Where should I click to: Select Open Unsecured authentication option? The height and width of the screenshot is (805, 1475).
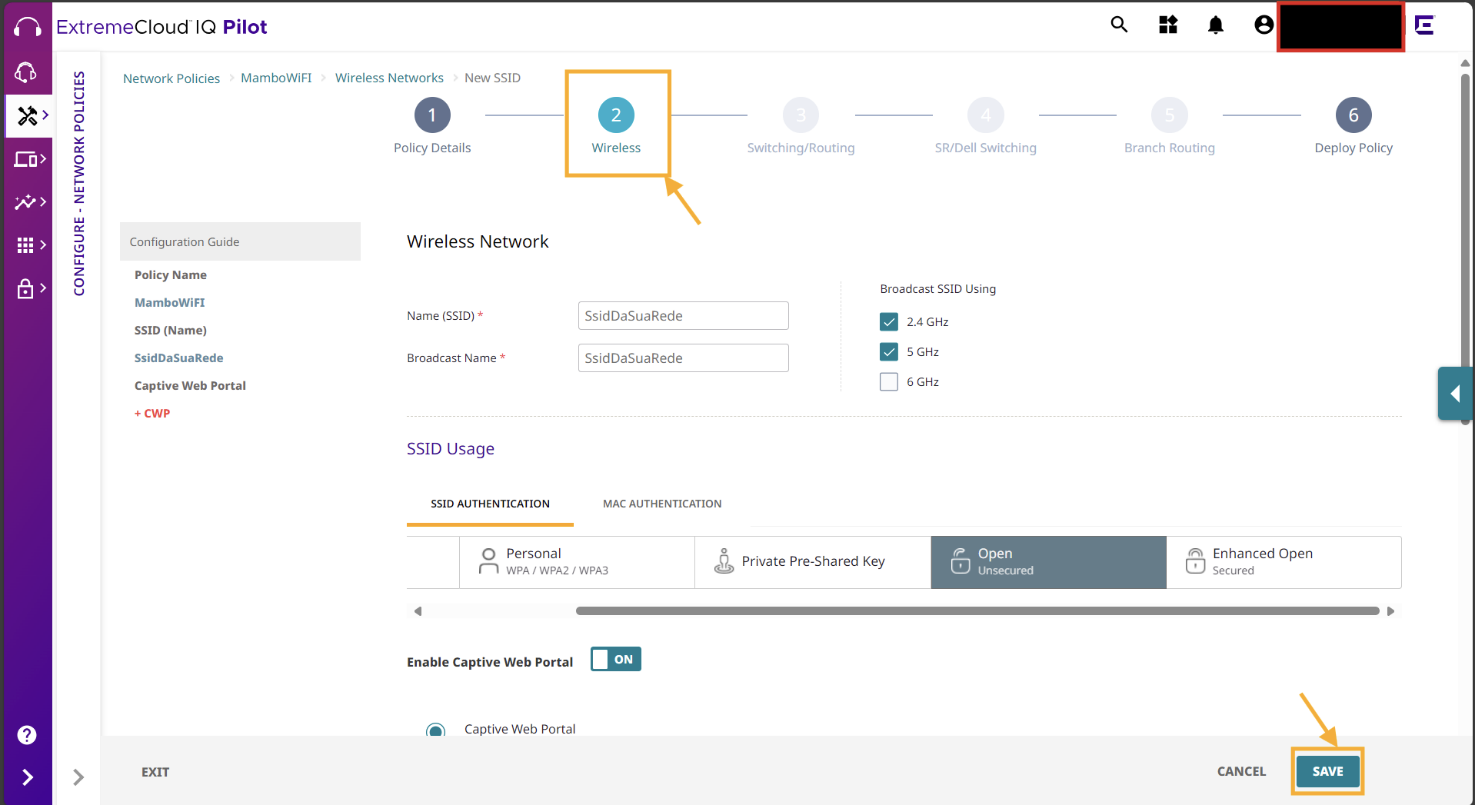tap(1048, 562)
